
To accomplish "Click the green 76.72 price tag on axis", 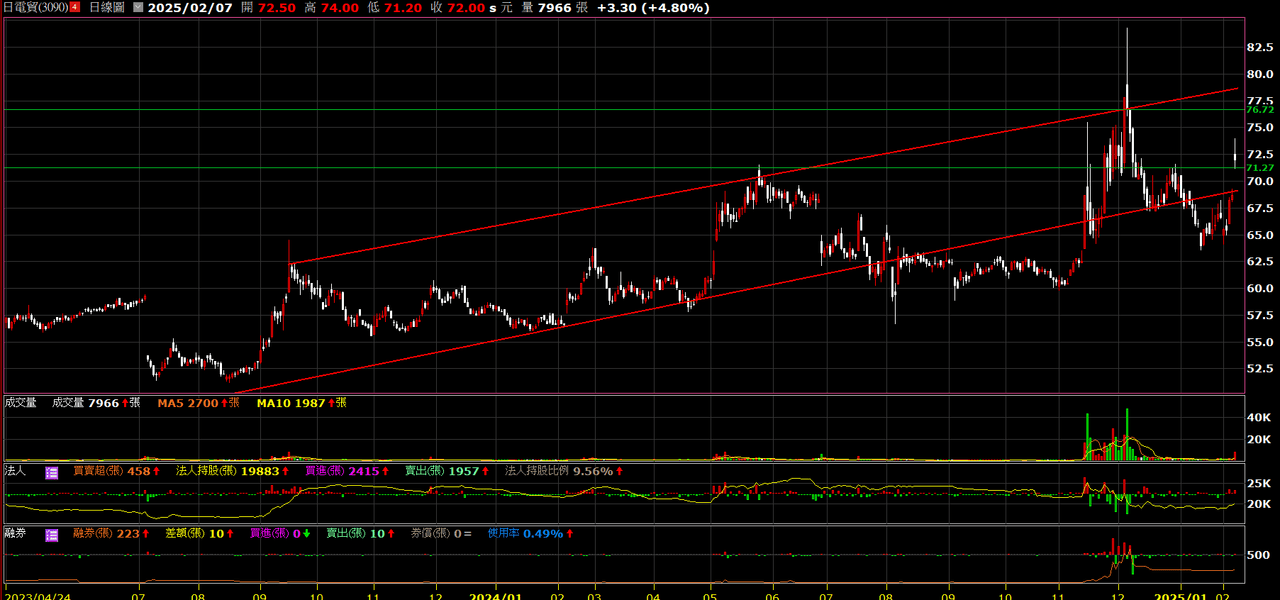I will pos(1259,109).
